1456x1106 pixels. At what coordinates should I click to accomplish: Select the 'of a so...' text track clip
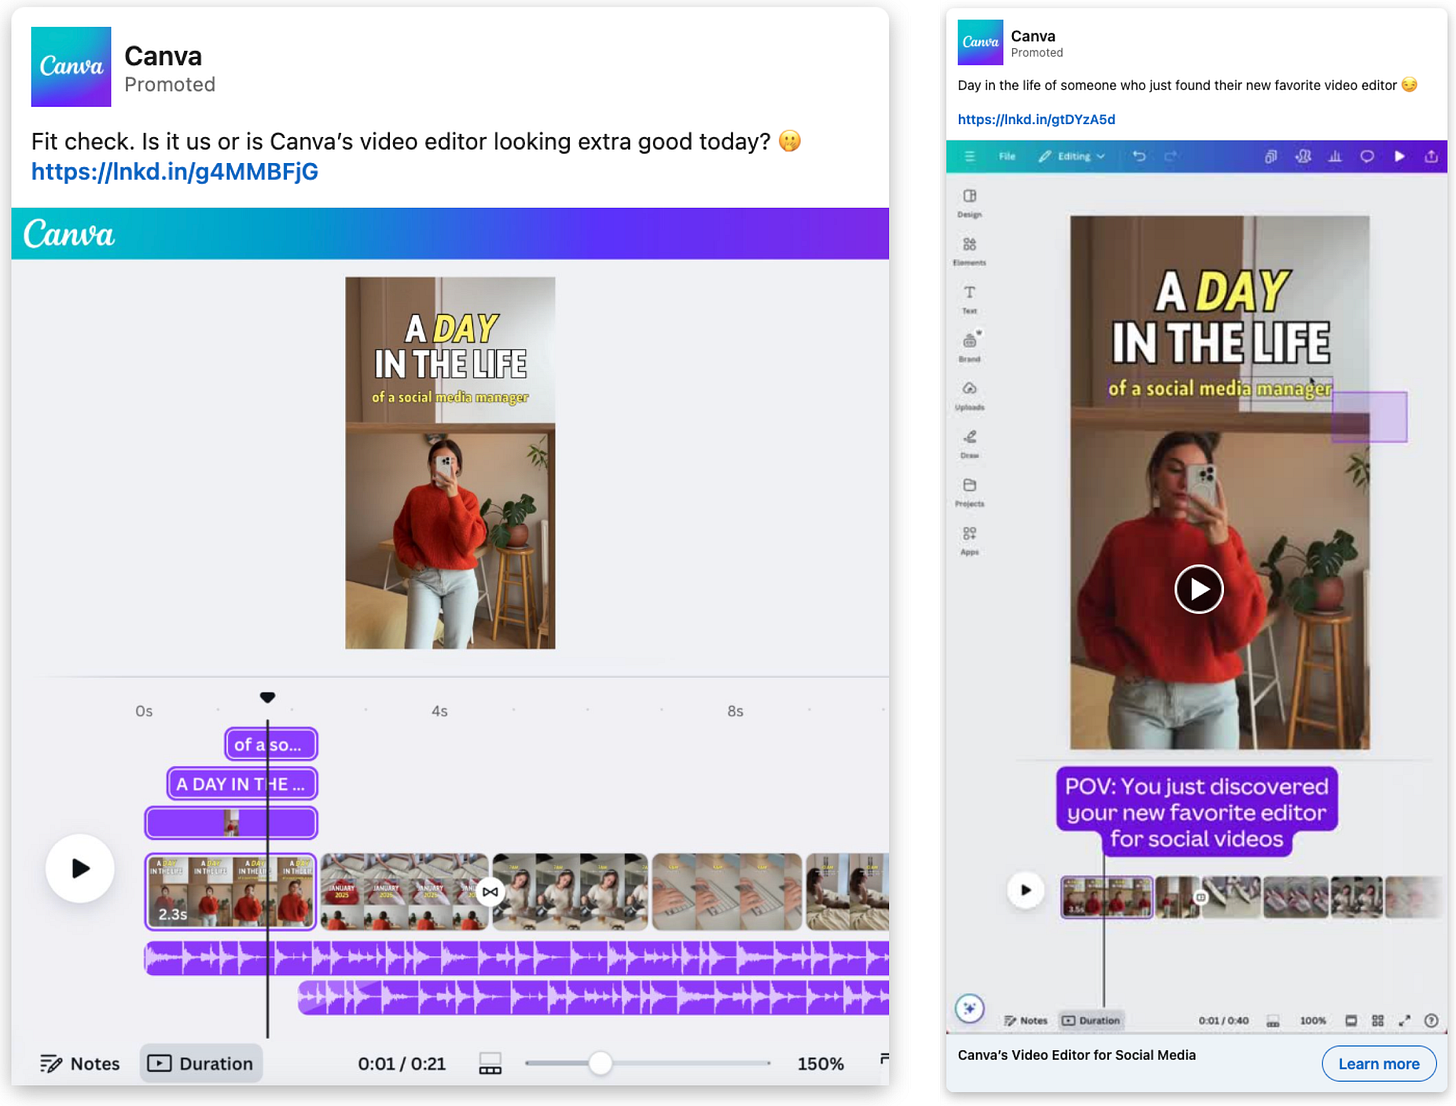point(271,744)
